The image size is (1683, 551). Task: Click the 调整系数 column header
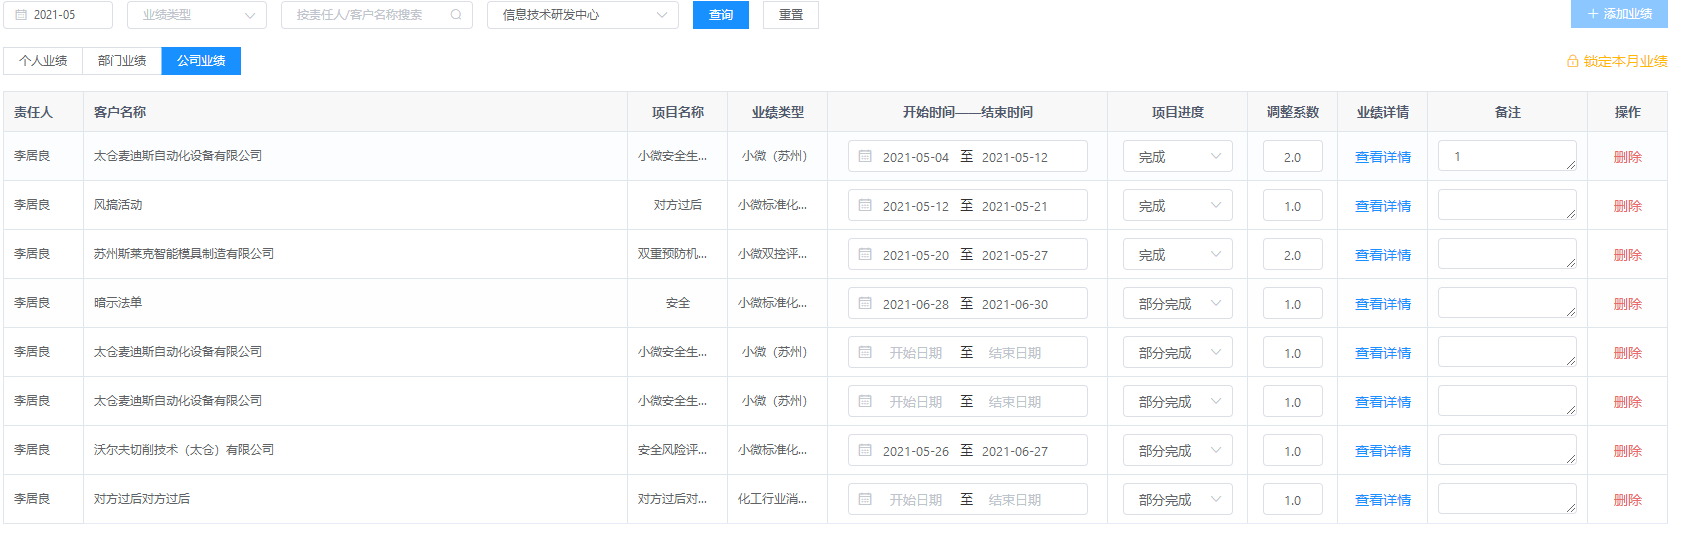[1293, 112]
